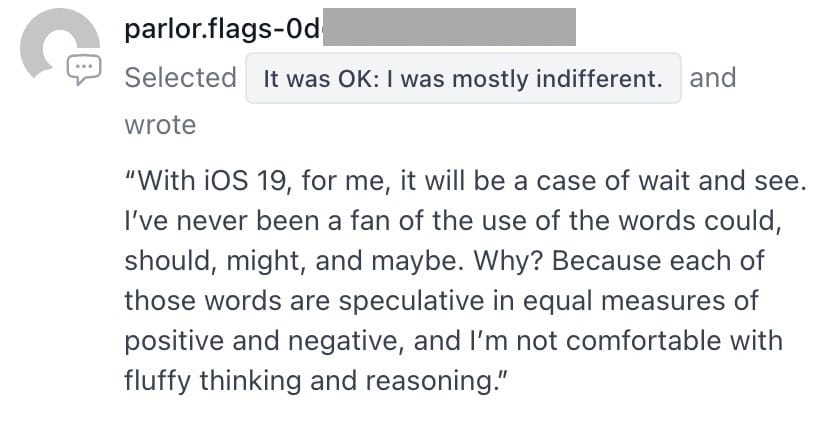Click "Because each of" text

[658, 260]
